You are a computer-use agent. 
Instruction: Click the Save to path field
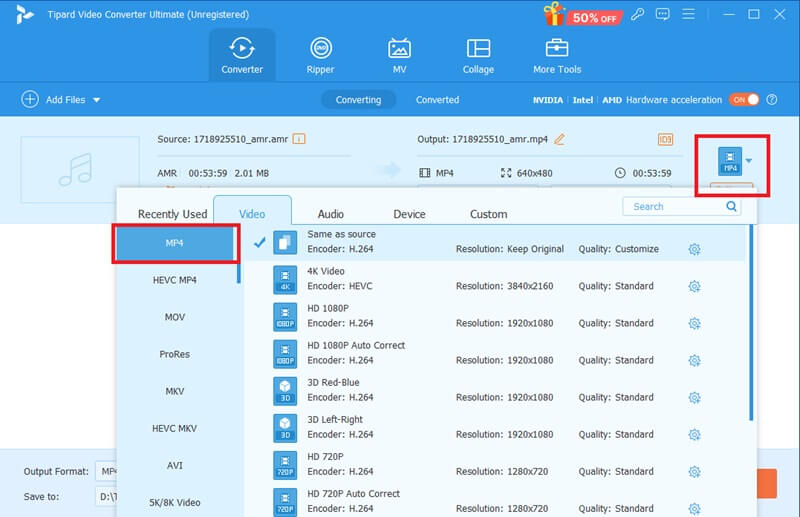tap(106, 497)
